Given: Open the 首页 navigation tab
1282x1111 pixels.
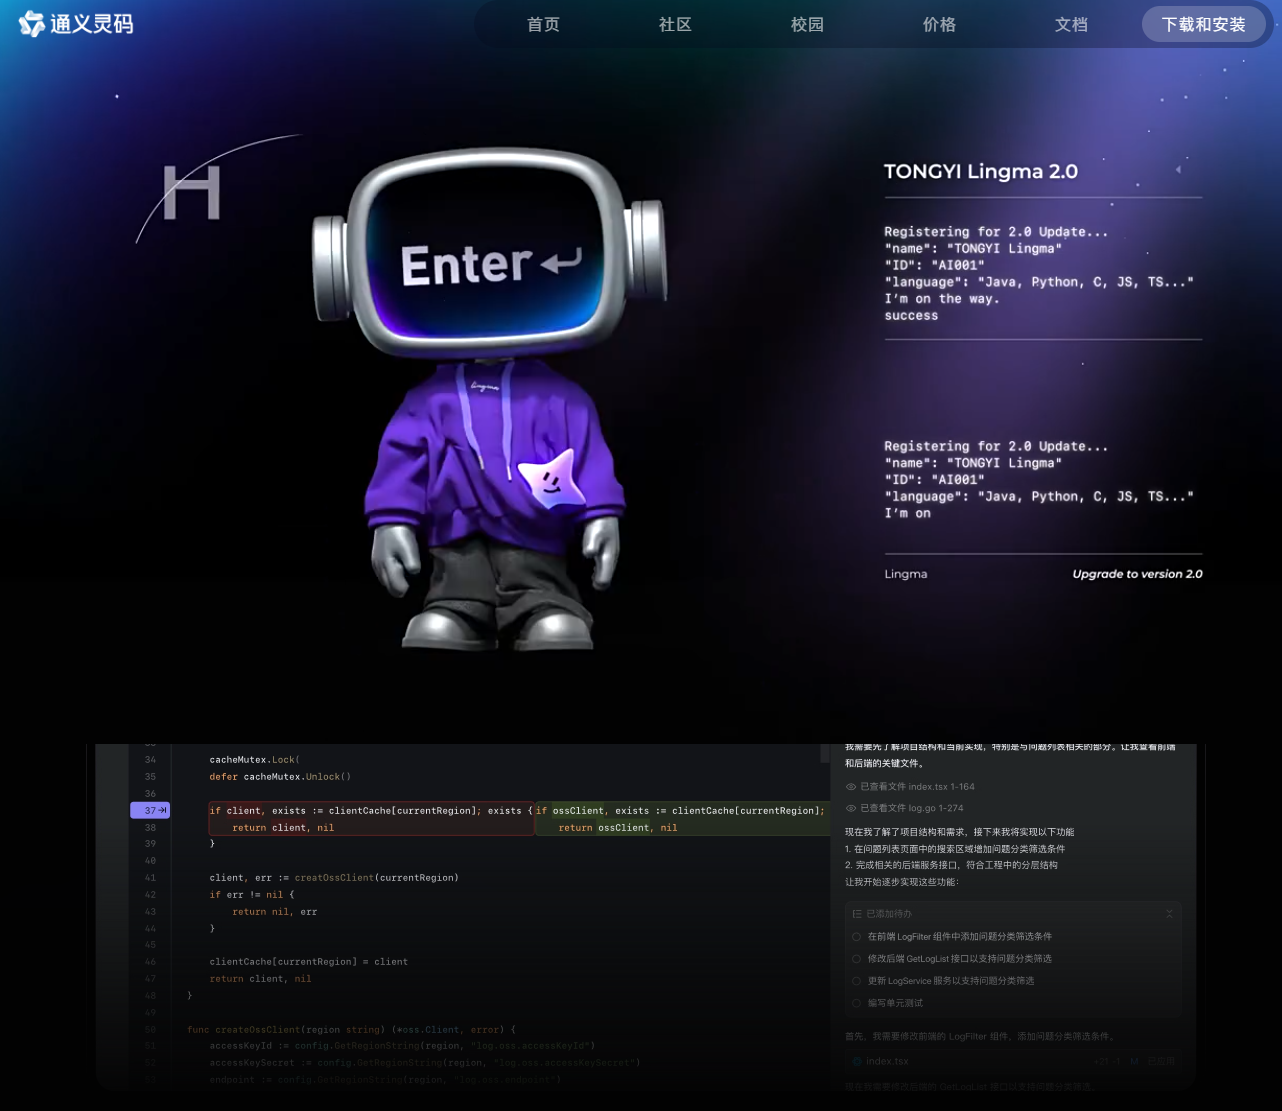Looking at the screenshot, I should pyautogui.click(x=543, y=25).
